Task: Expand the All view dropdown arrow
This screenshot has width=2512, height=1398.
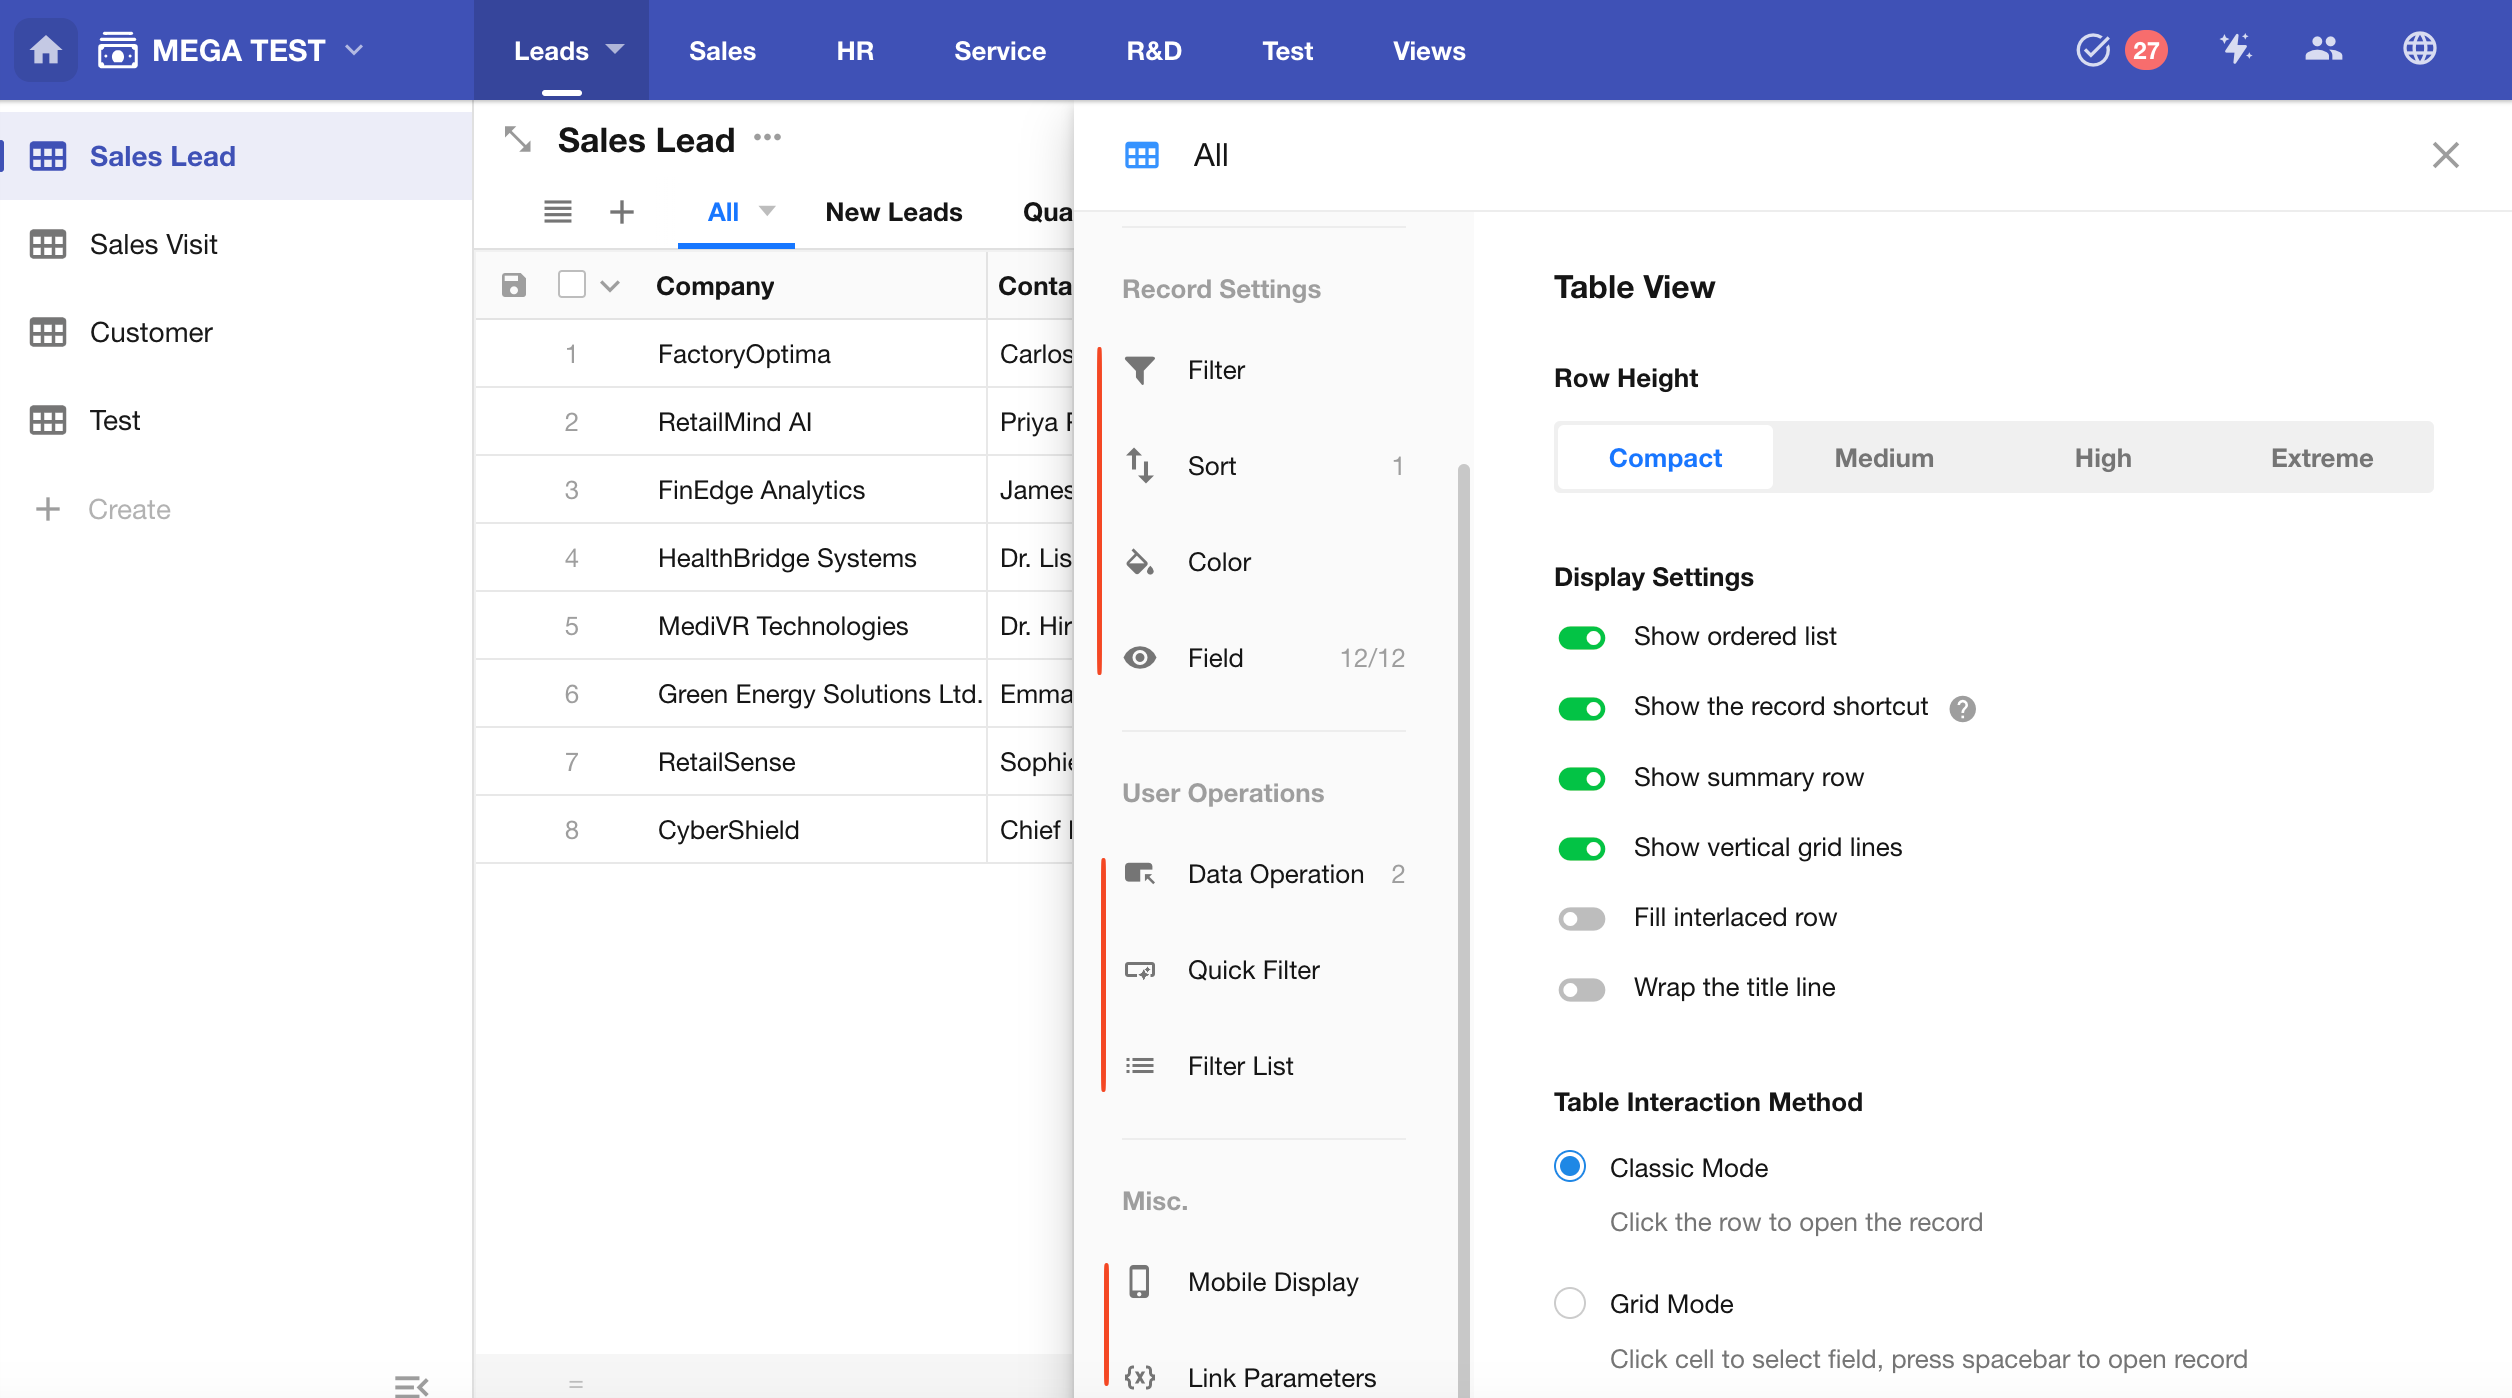Action: click(767, 211)
